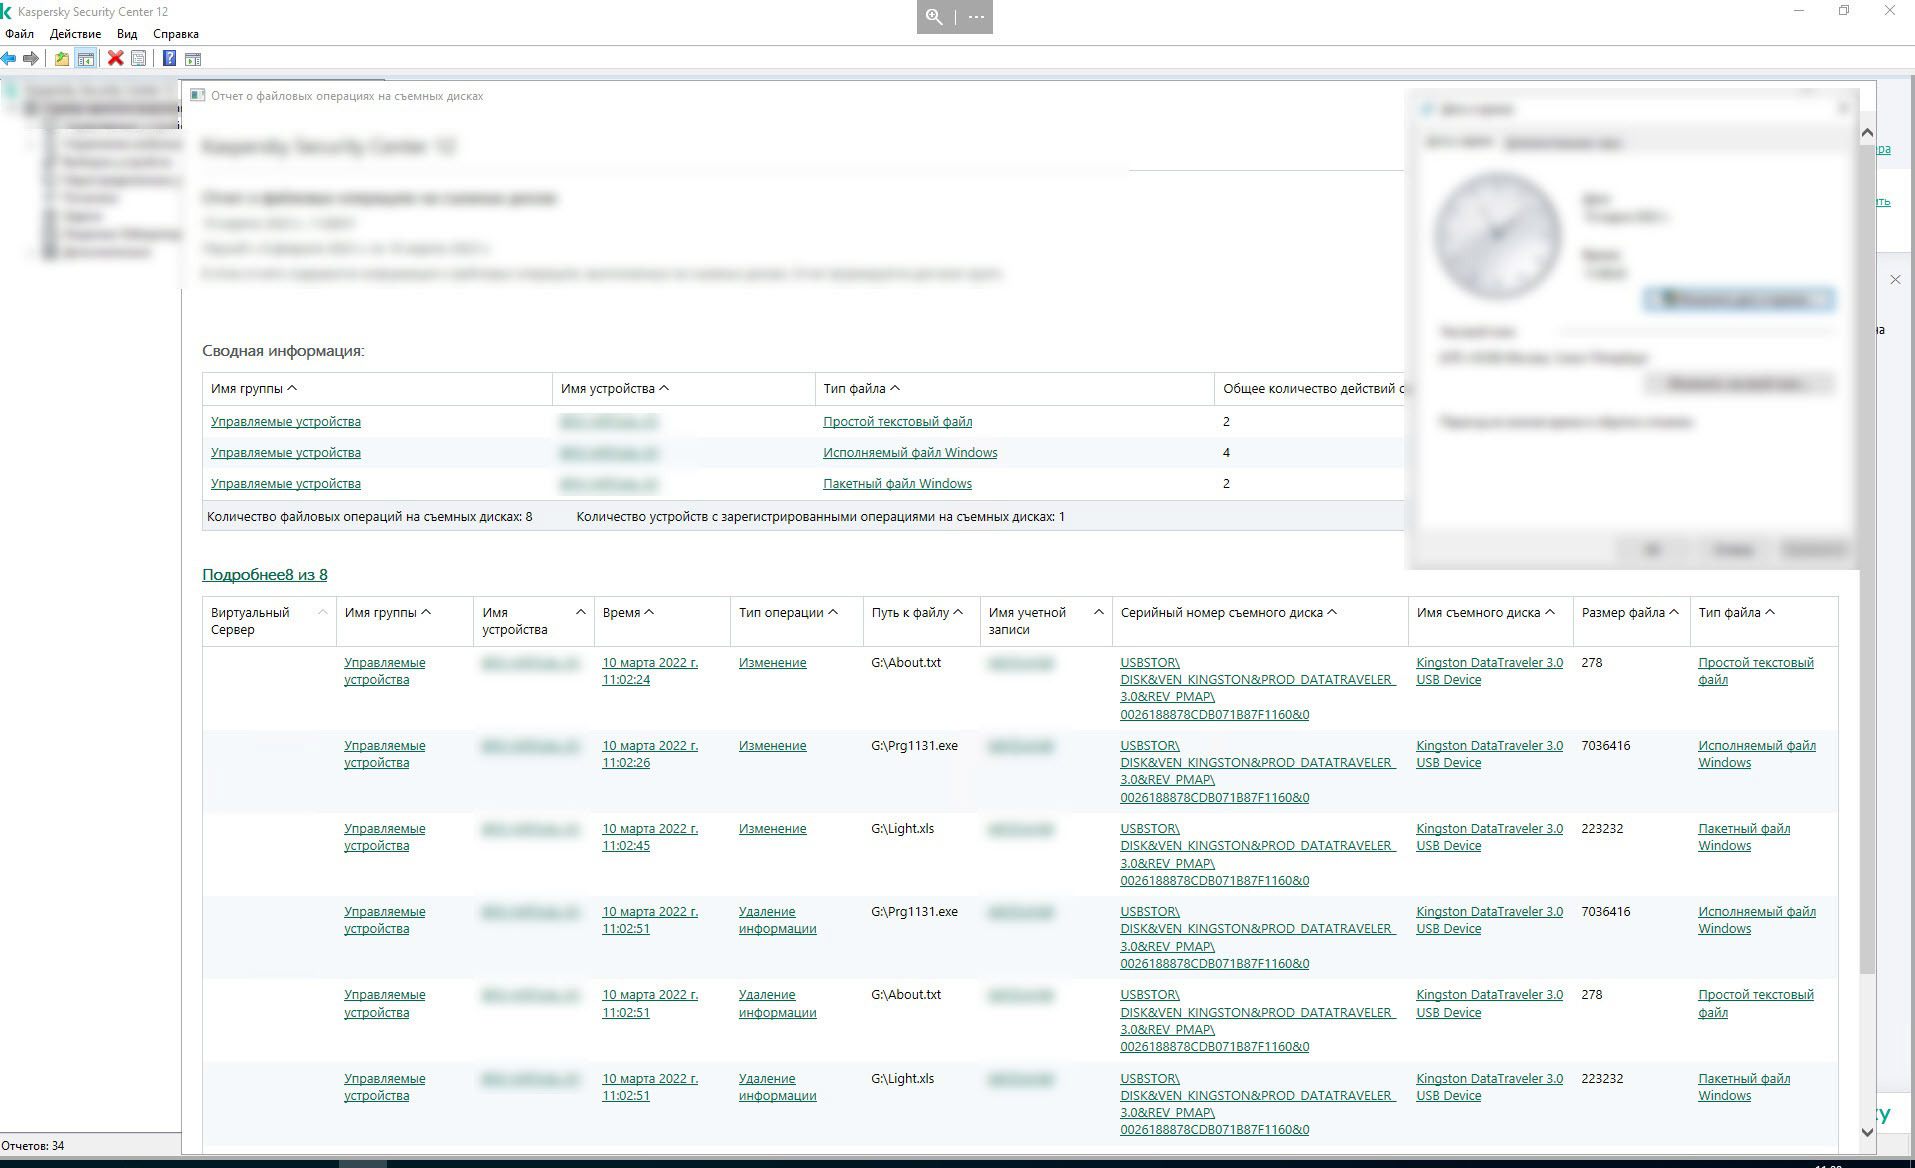Select path 'G:\Prg1131.exe' in the Изменение row
1915x1168 pixels.
coord(914,746)
